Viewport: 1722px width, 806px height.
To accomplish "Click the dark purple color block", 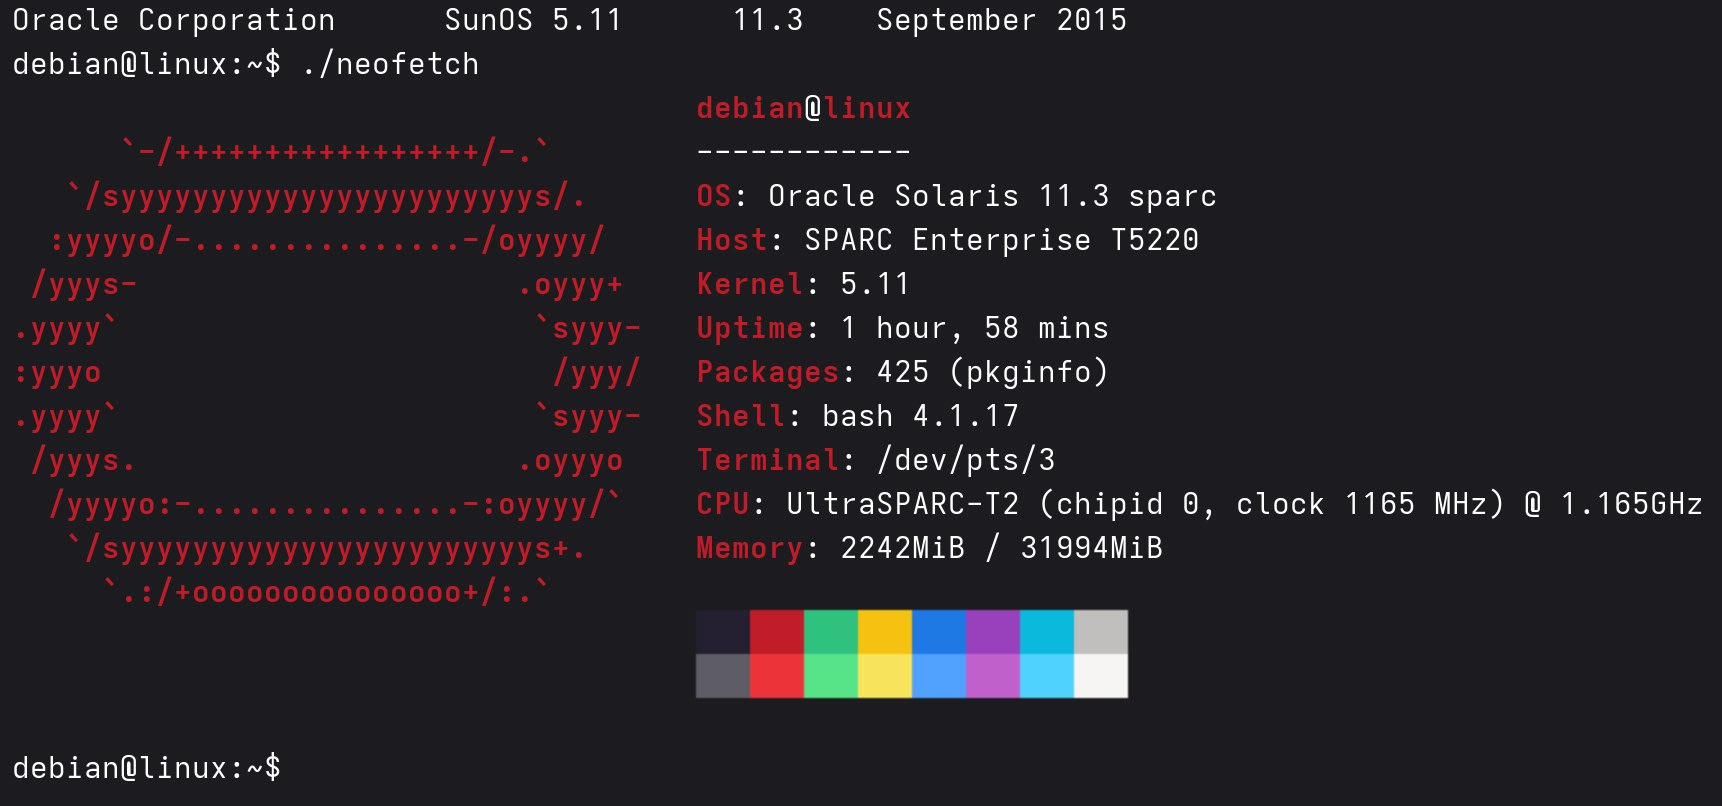I will [993, 632].
